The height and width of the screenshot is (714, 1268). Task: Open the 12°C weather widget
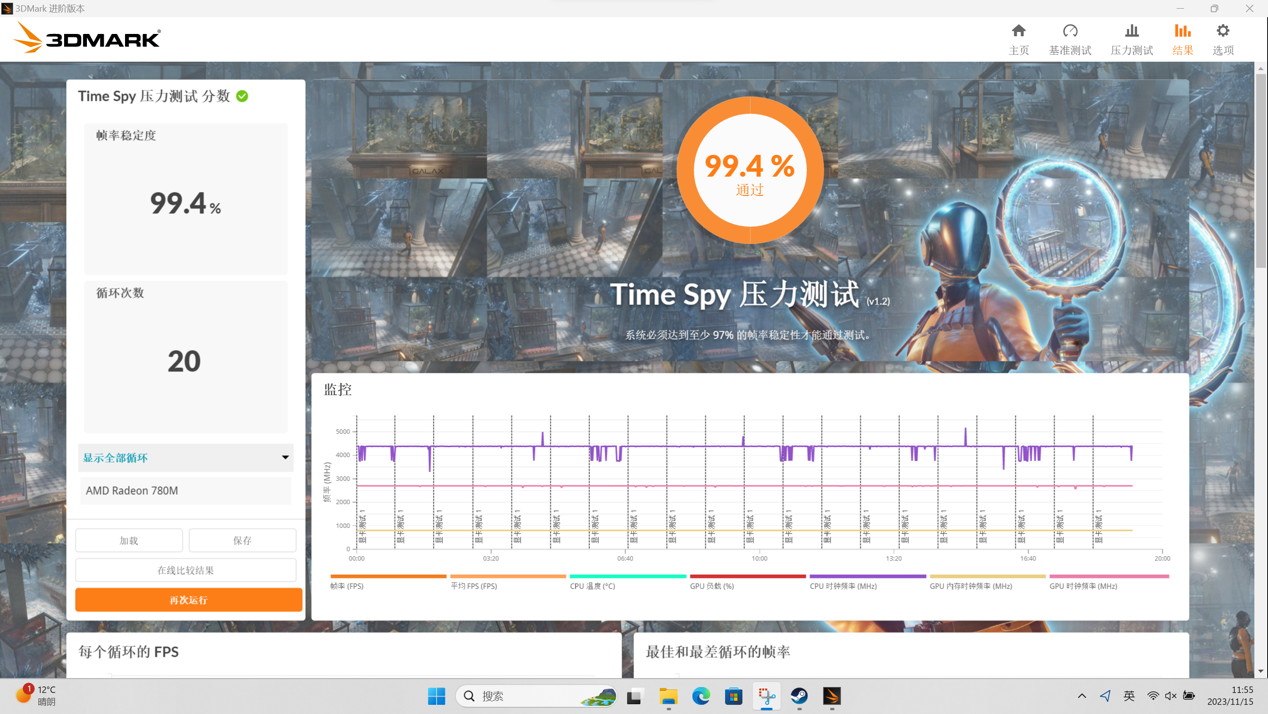pos(36,696)
